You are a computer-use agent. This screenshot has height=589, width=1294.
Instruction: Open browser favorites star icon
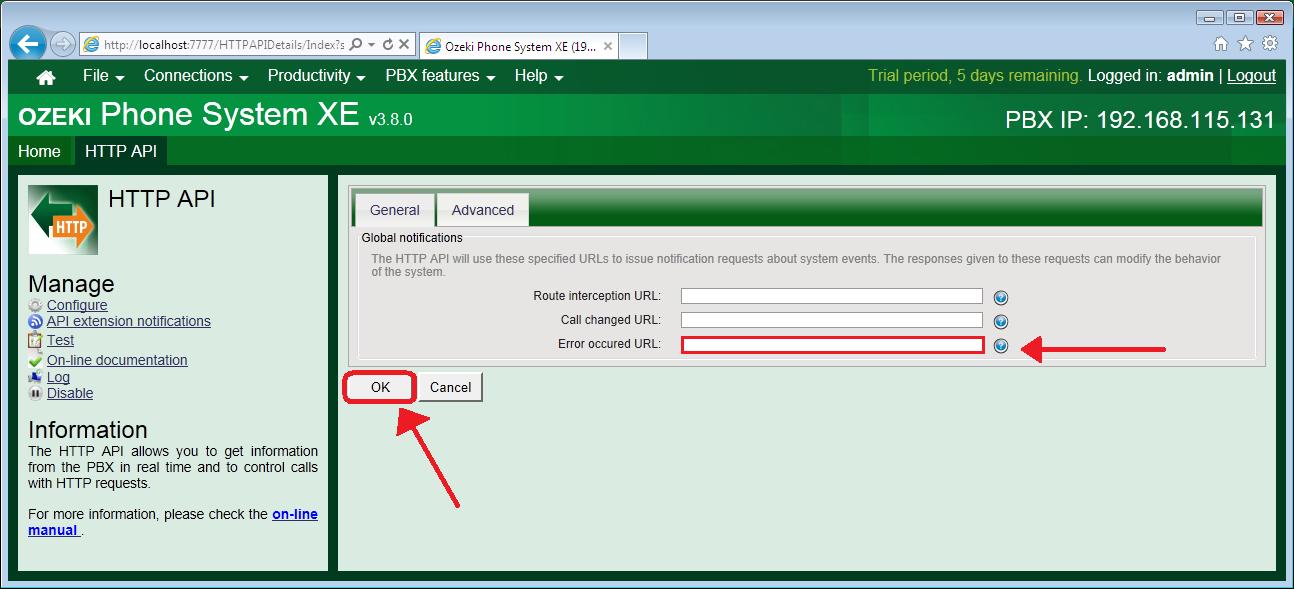1245,44
